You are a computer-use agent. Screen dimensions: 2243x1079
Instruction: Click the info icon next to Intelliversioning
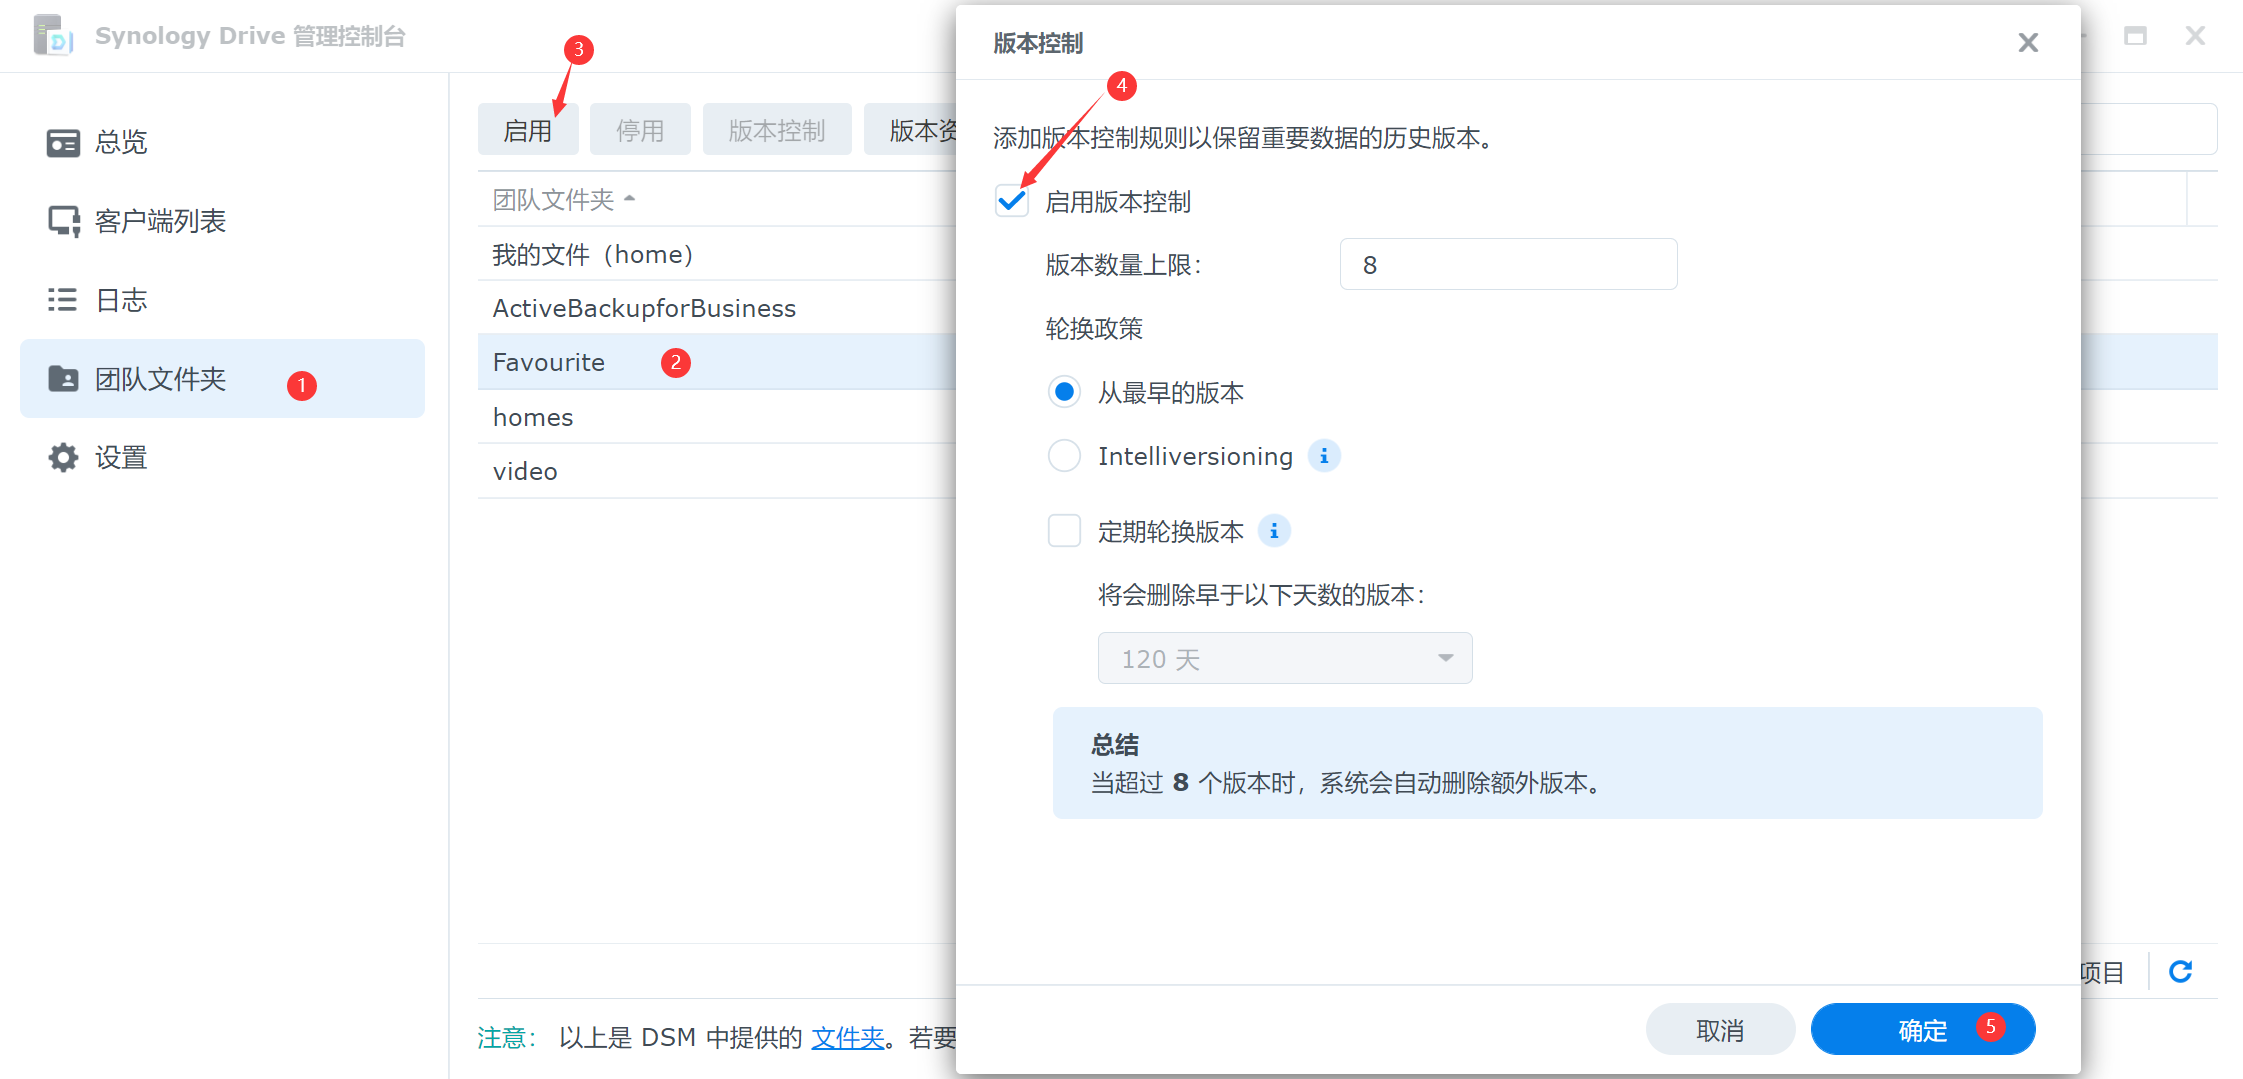(x=1324, y=456)
